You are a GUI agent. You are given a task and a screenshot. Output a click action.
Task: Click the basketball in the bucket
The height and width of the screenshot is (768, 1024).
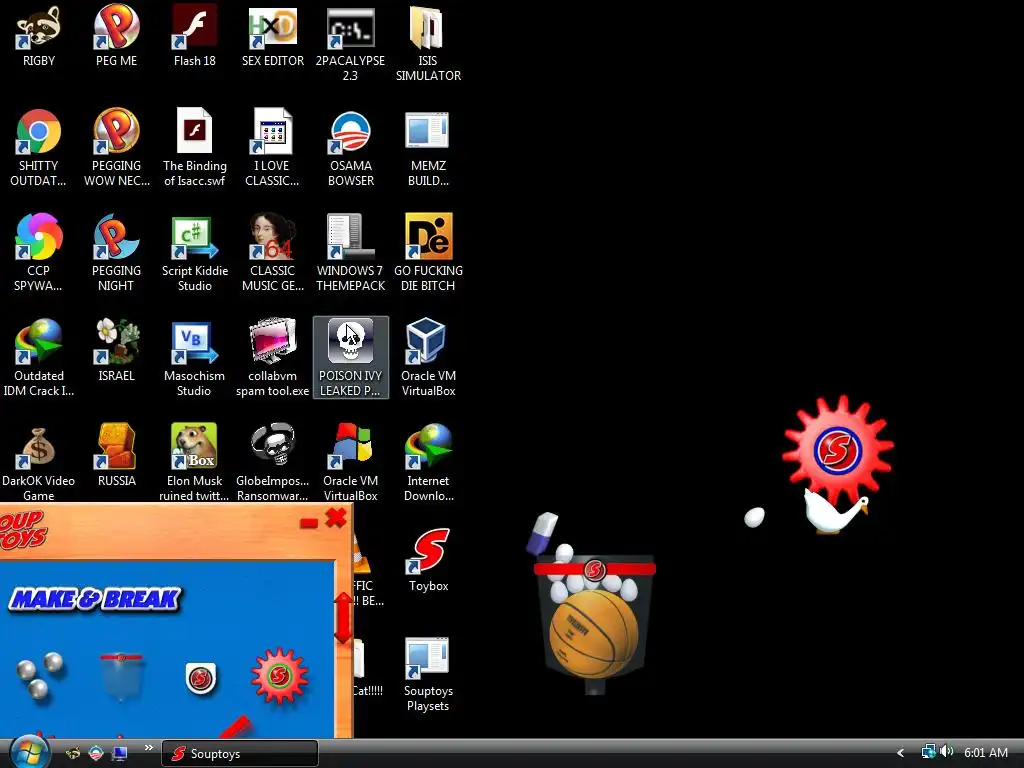pyautogui.click(x=594, y=633)
